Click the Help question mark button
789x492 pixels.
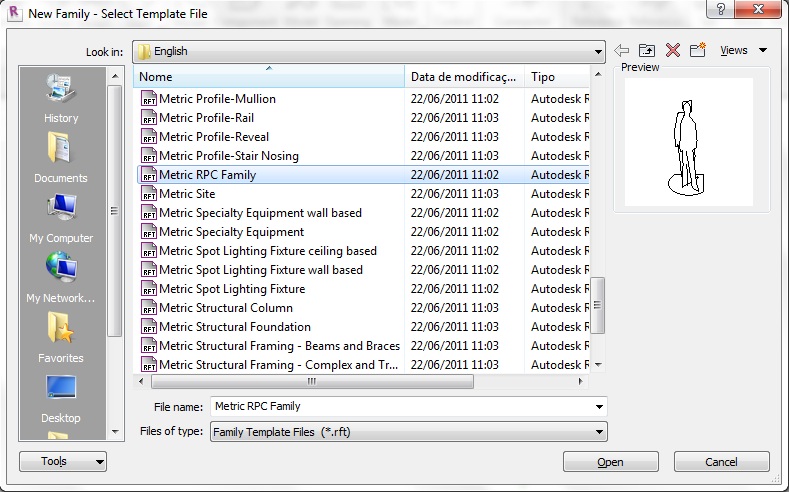coord(720,10)
